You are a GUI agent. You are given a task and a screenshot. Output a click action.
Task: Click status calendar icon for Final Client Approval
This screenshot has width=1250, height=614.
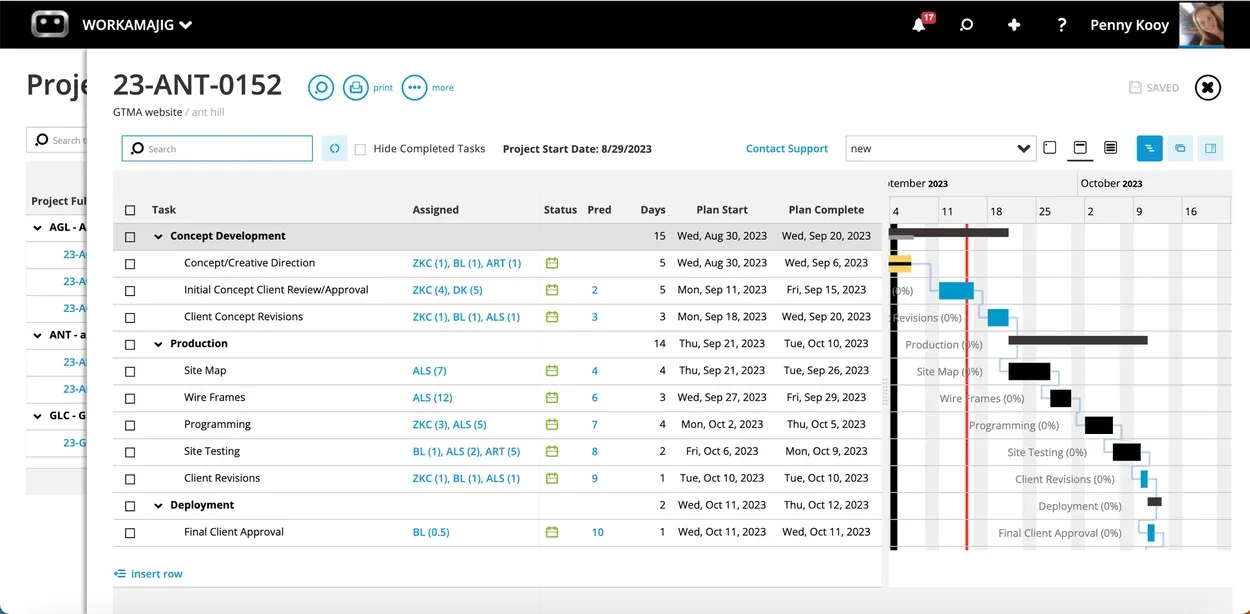pyautogui.click(x=552, y=533)
